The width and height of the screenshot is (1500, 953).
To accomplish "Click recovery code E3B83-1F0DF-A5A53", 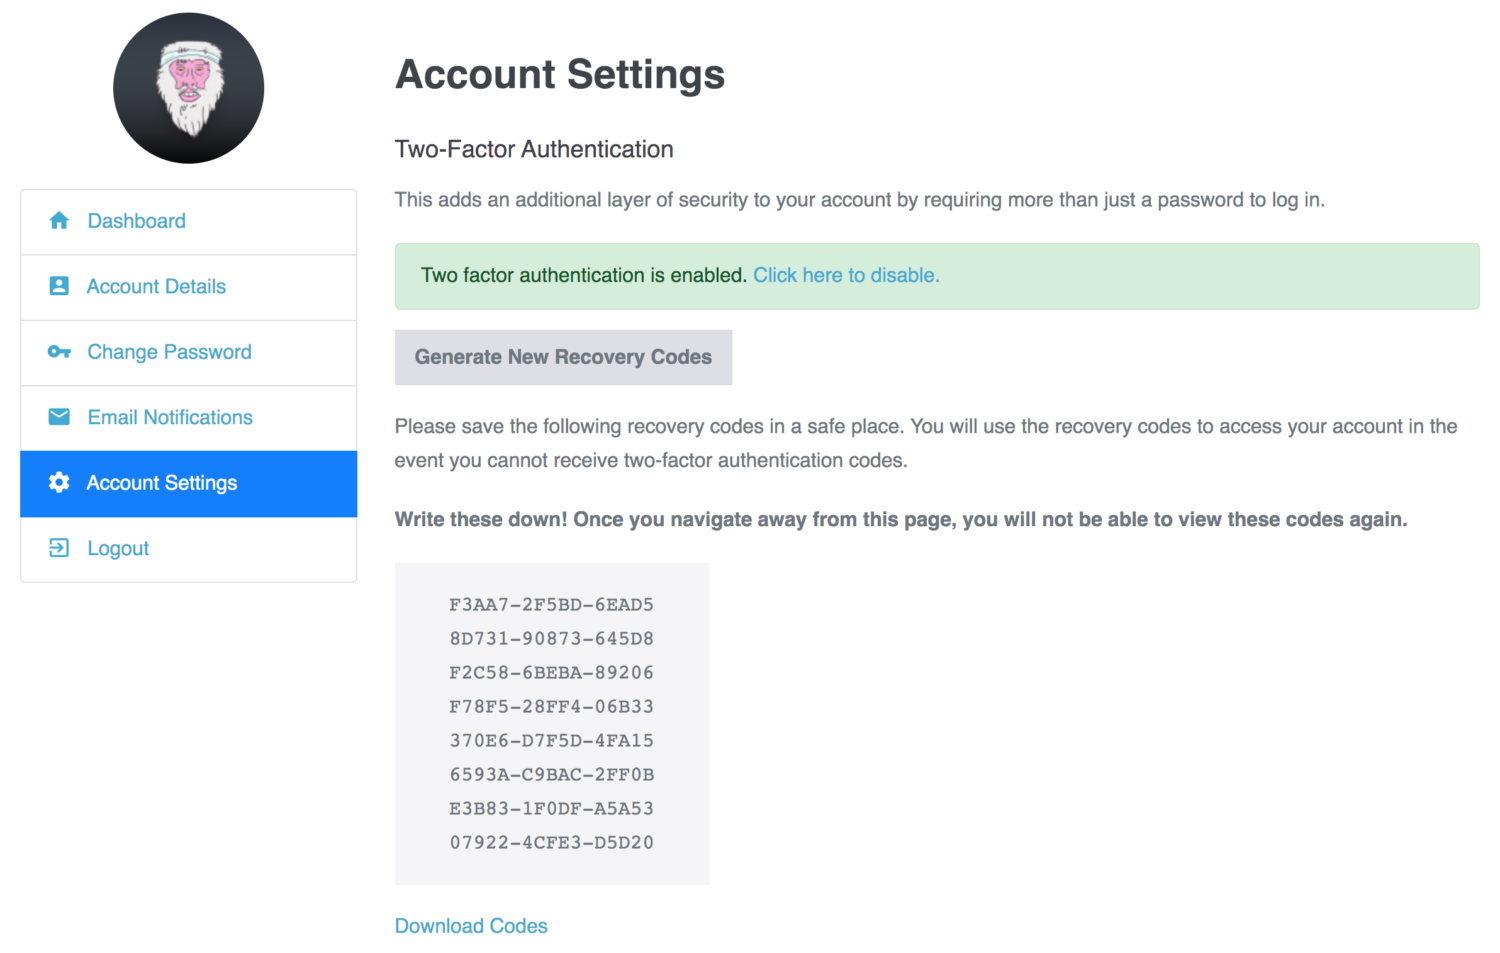I will 551,809.
